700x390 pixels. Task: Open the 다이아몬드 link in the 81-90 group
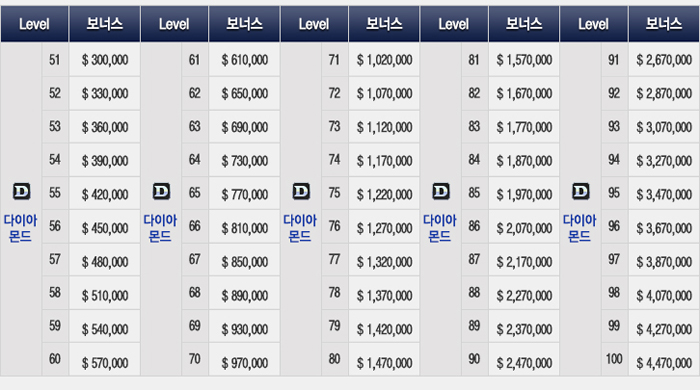pyautogui.click(x=440, y=228)
